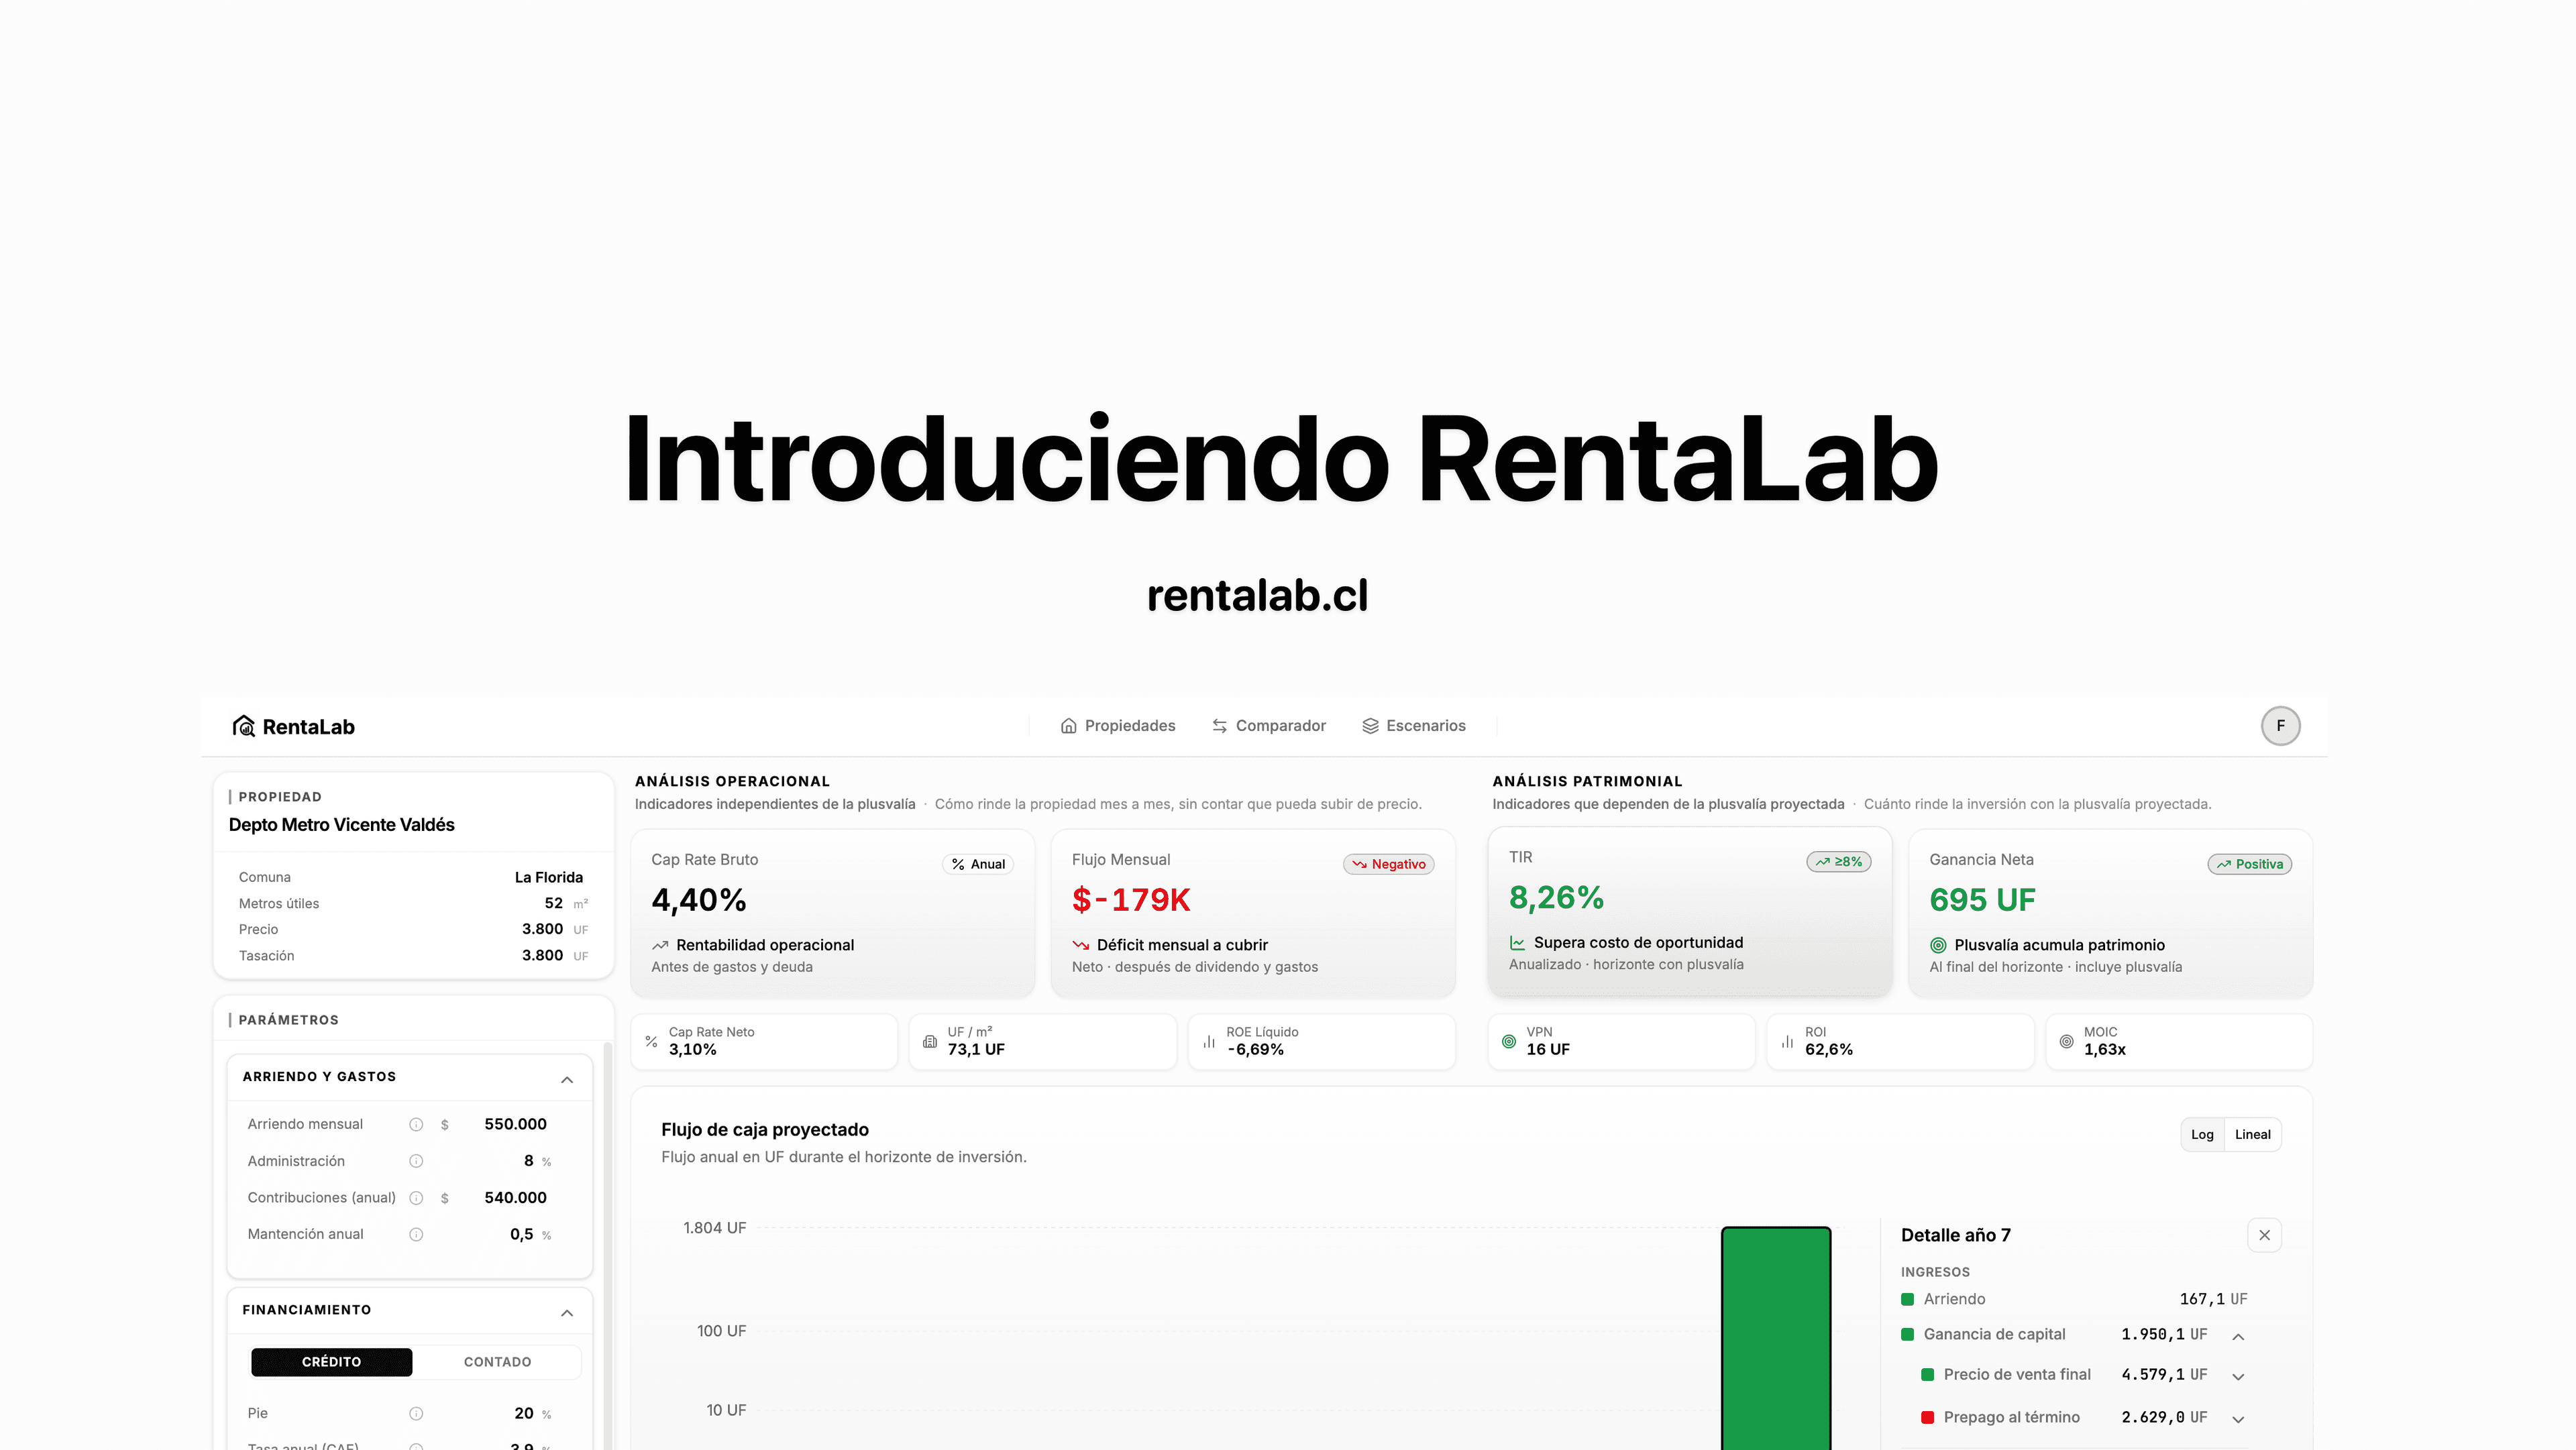The width and height of the screenshot is (2576, 1450).
Task: Select the green year 7 chart bar
Action: click(1775, 1338)
